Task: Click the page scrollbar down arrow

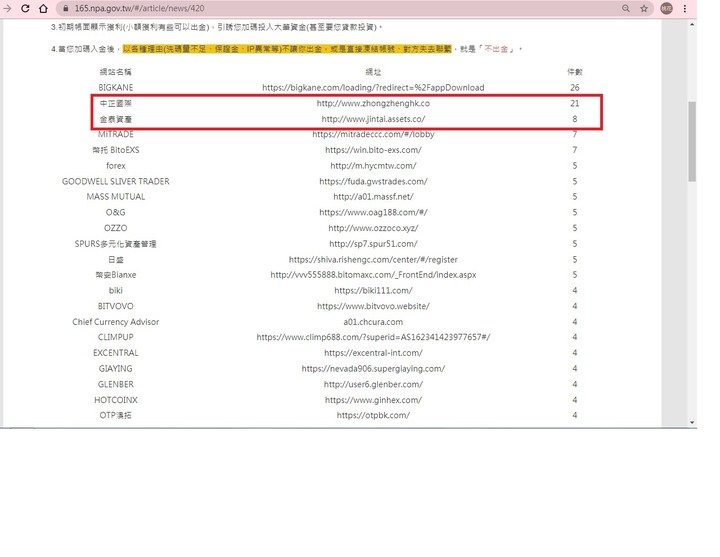Action: tap(692, 422)
